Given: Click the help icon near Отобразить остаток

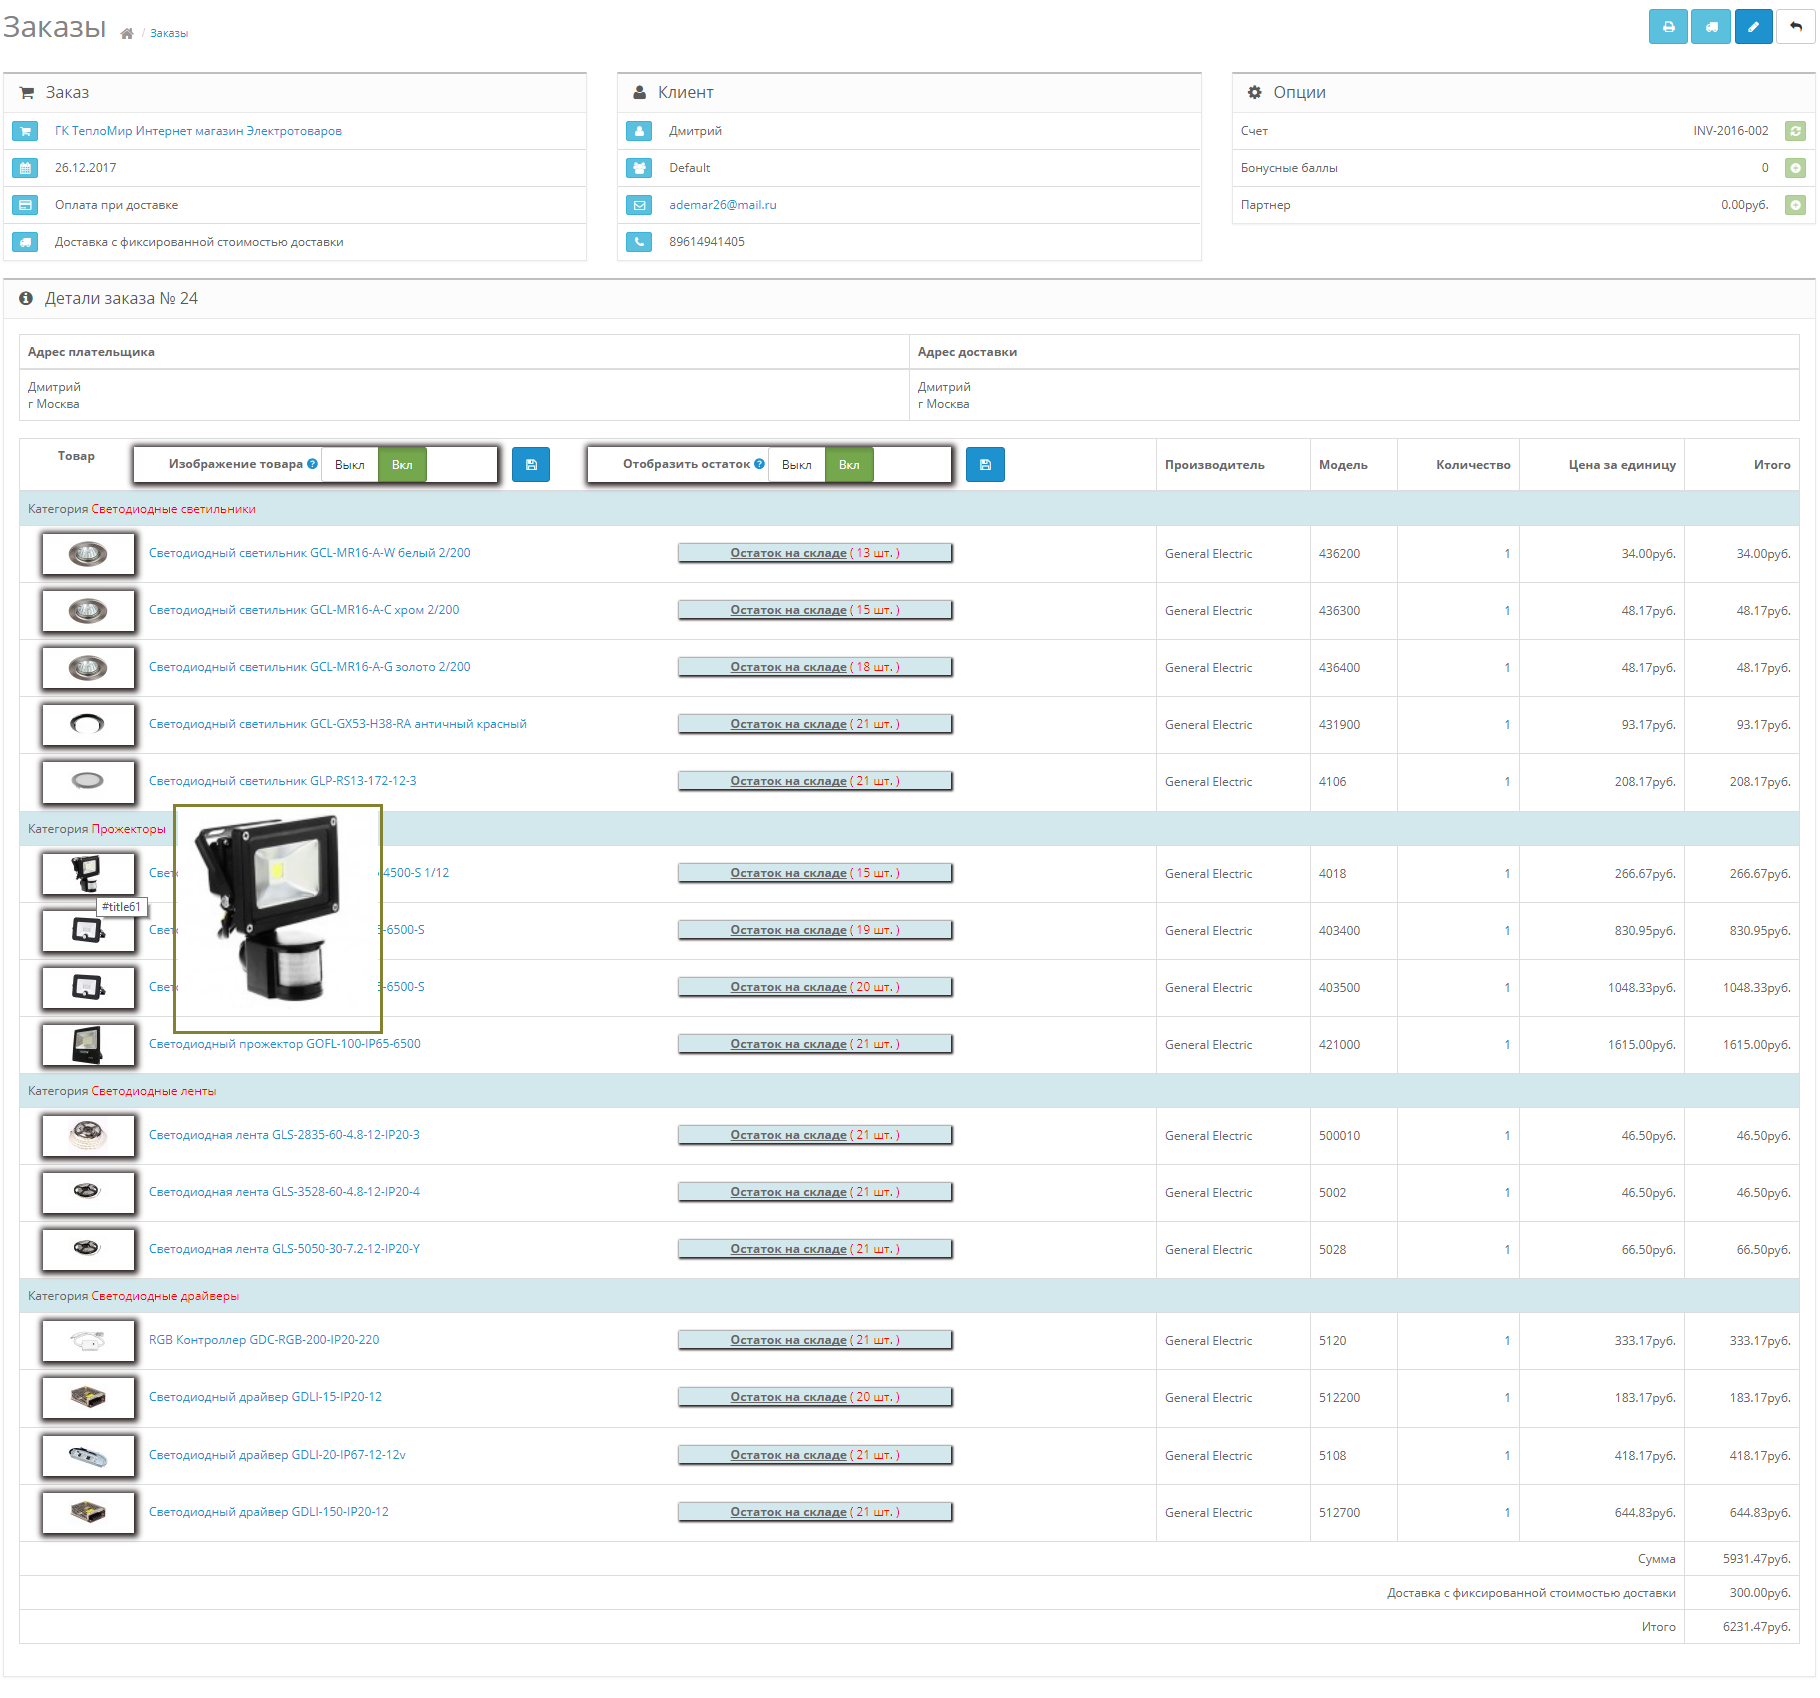Looking at the screenshot, I should pyautogui.click(x=760, y=464).
